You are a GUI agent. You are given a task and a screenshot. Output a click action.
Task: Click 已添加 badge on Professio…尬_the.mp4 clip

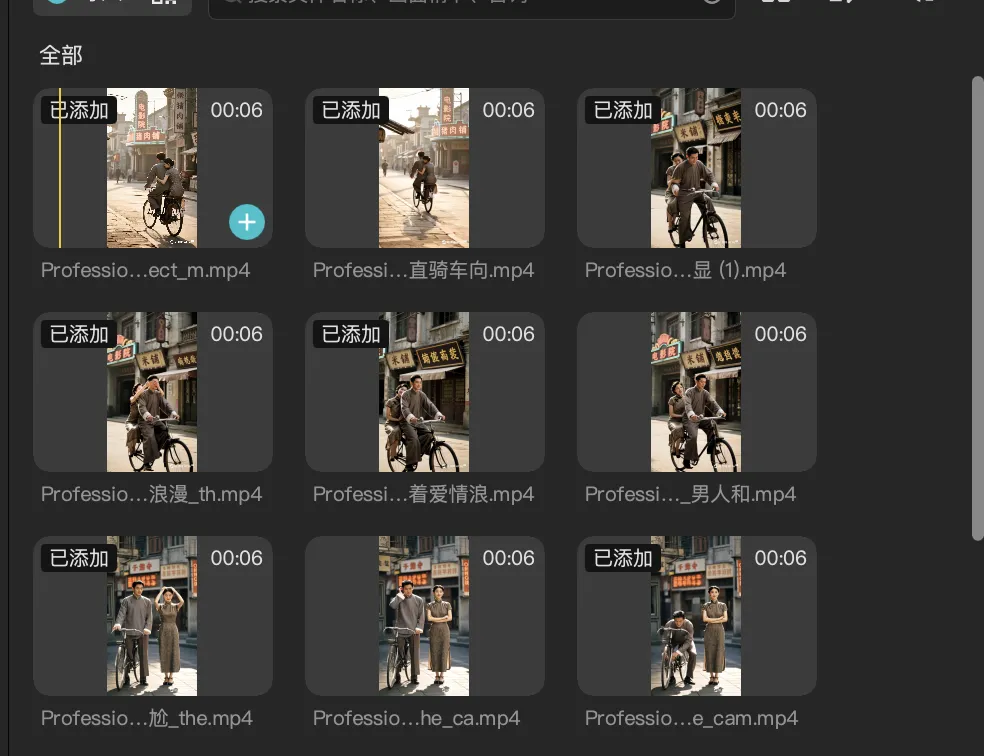79,558
